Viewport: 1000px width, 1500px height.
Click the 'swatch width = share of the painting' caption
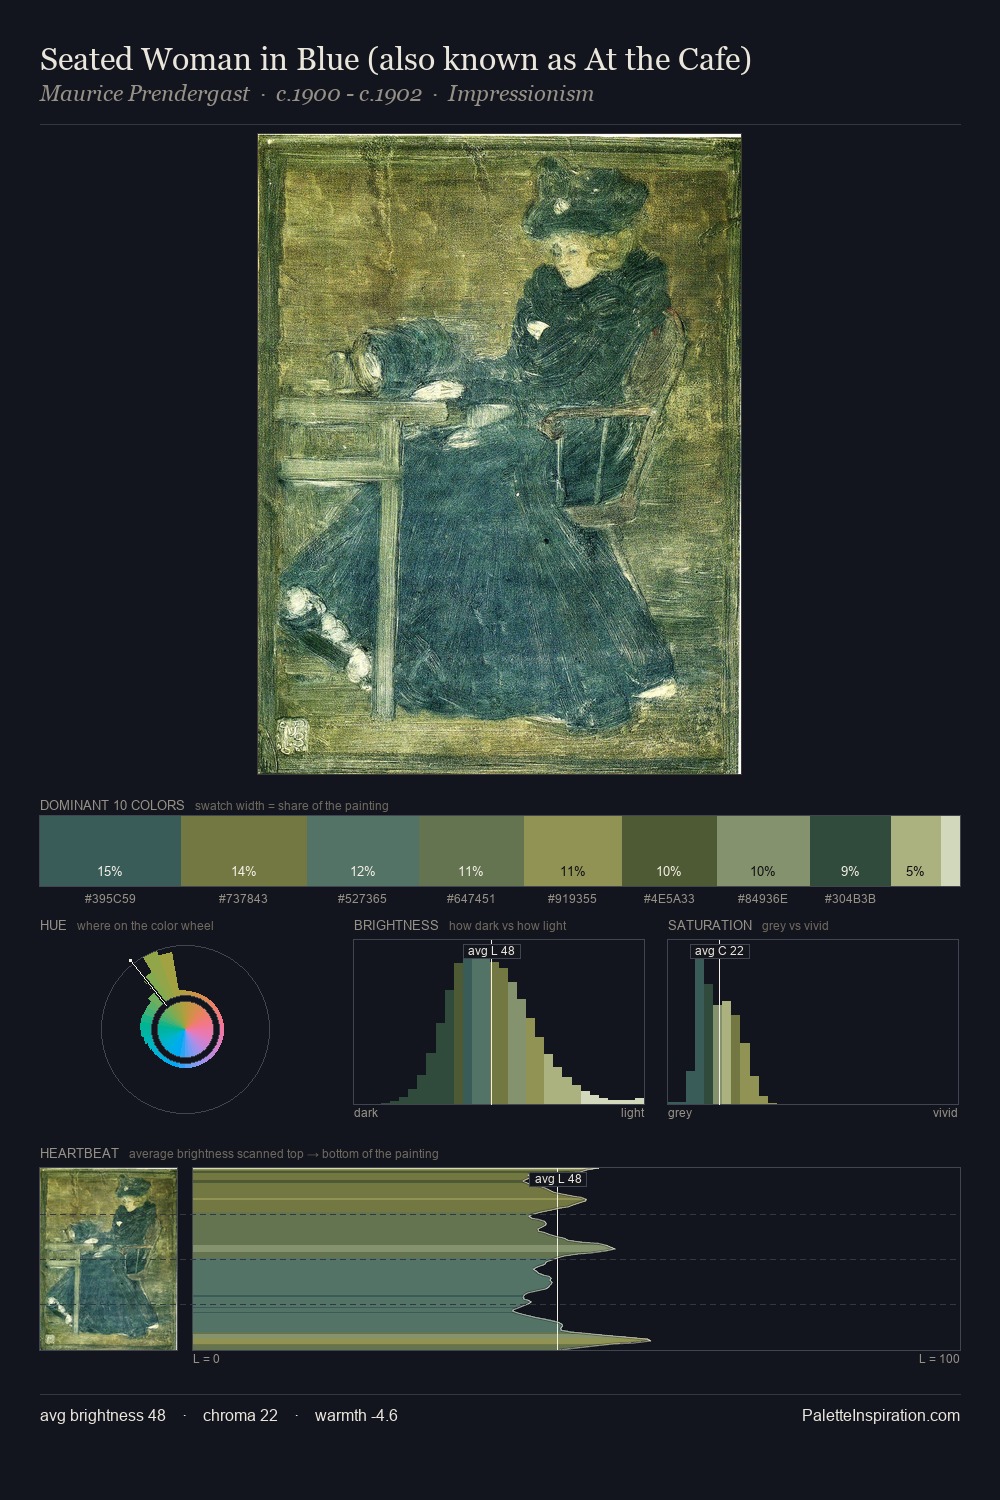[292, 806]
